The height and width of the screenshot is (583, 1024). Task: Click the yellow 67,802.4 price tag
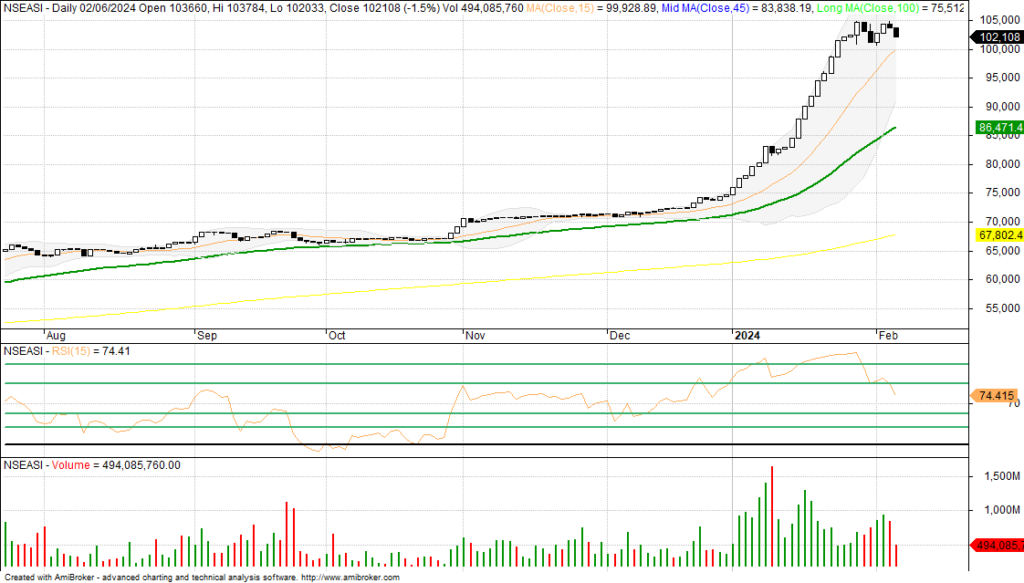997,235
